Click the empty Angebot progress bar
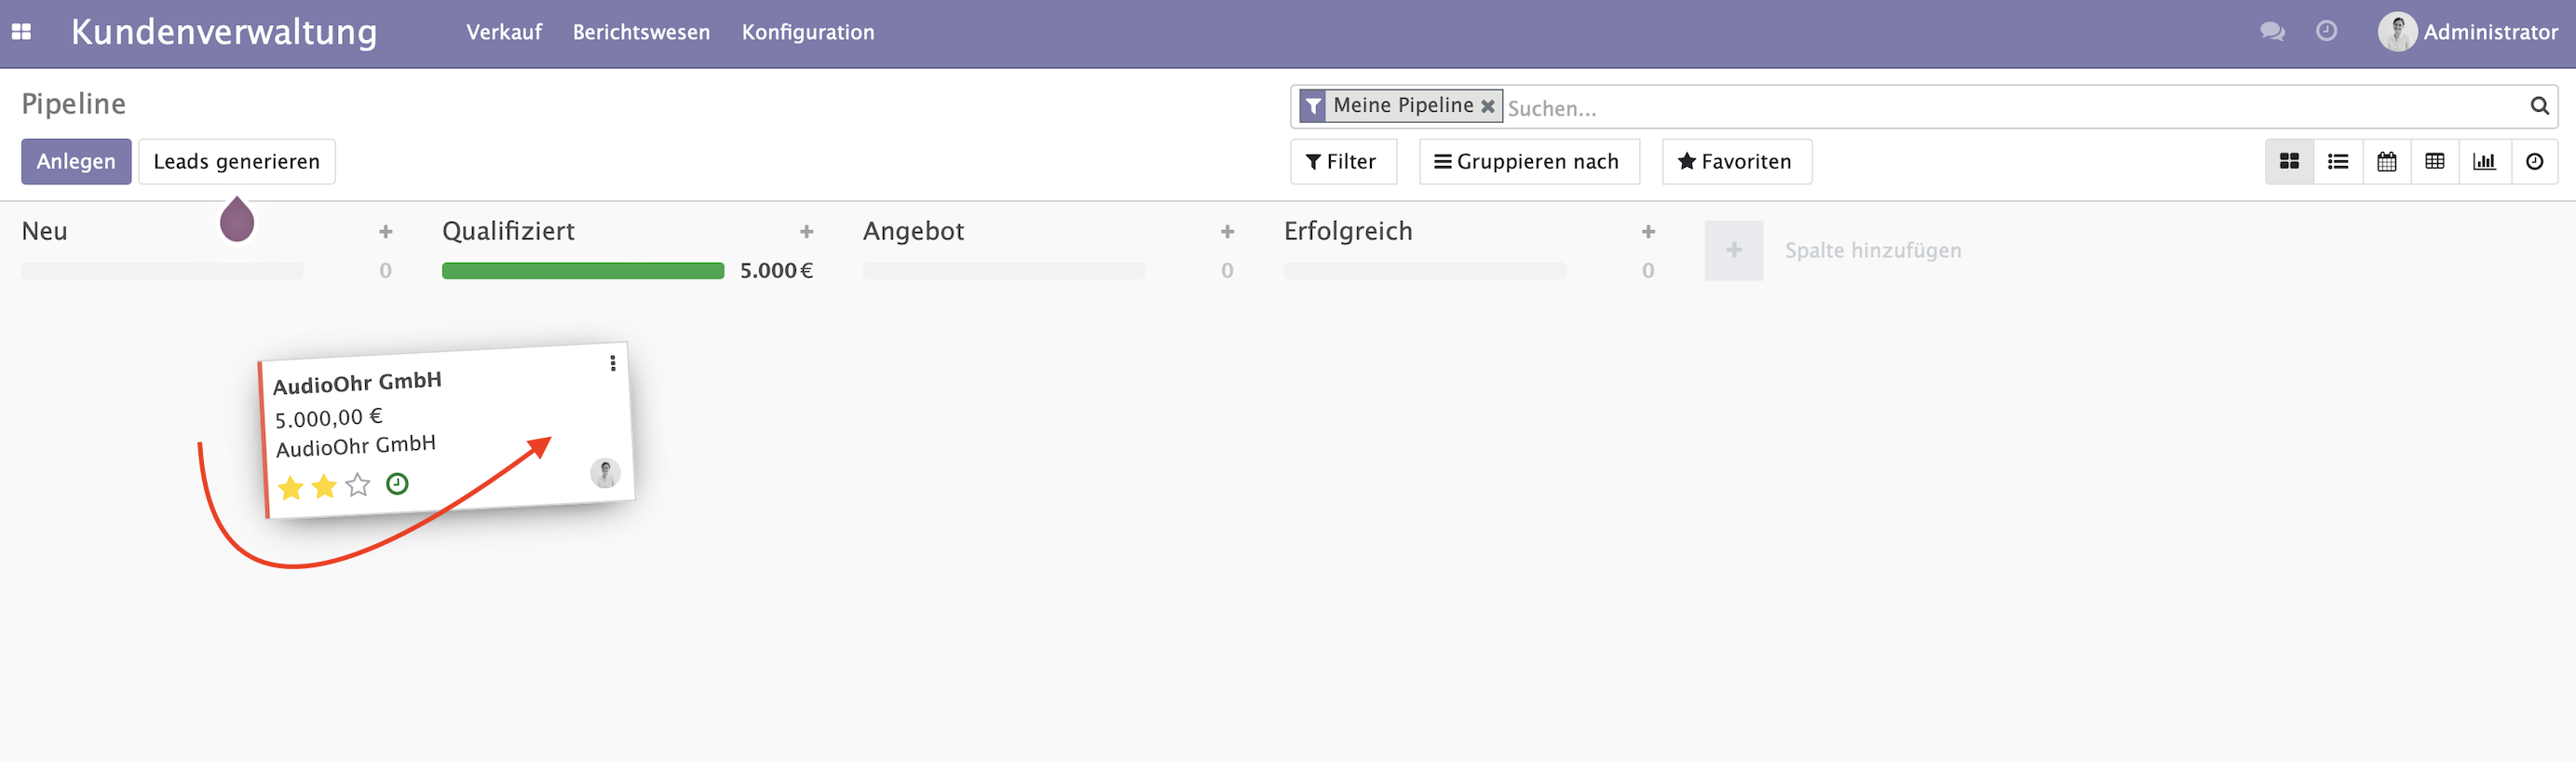The height and width of the screenshot is (762, 2576). pyautogui.click(x=1004, y=270)
